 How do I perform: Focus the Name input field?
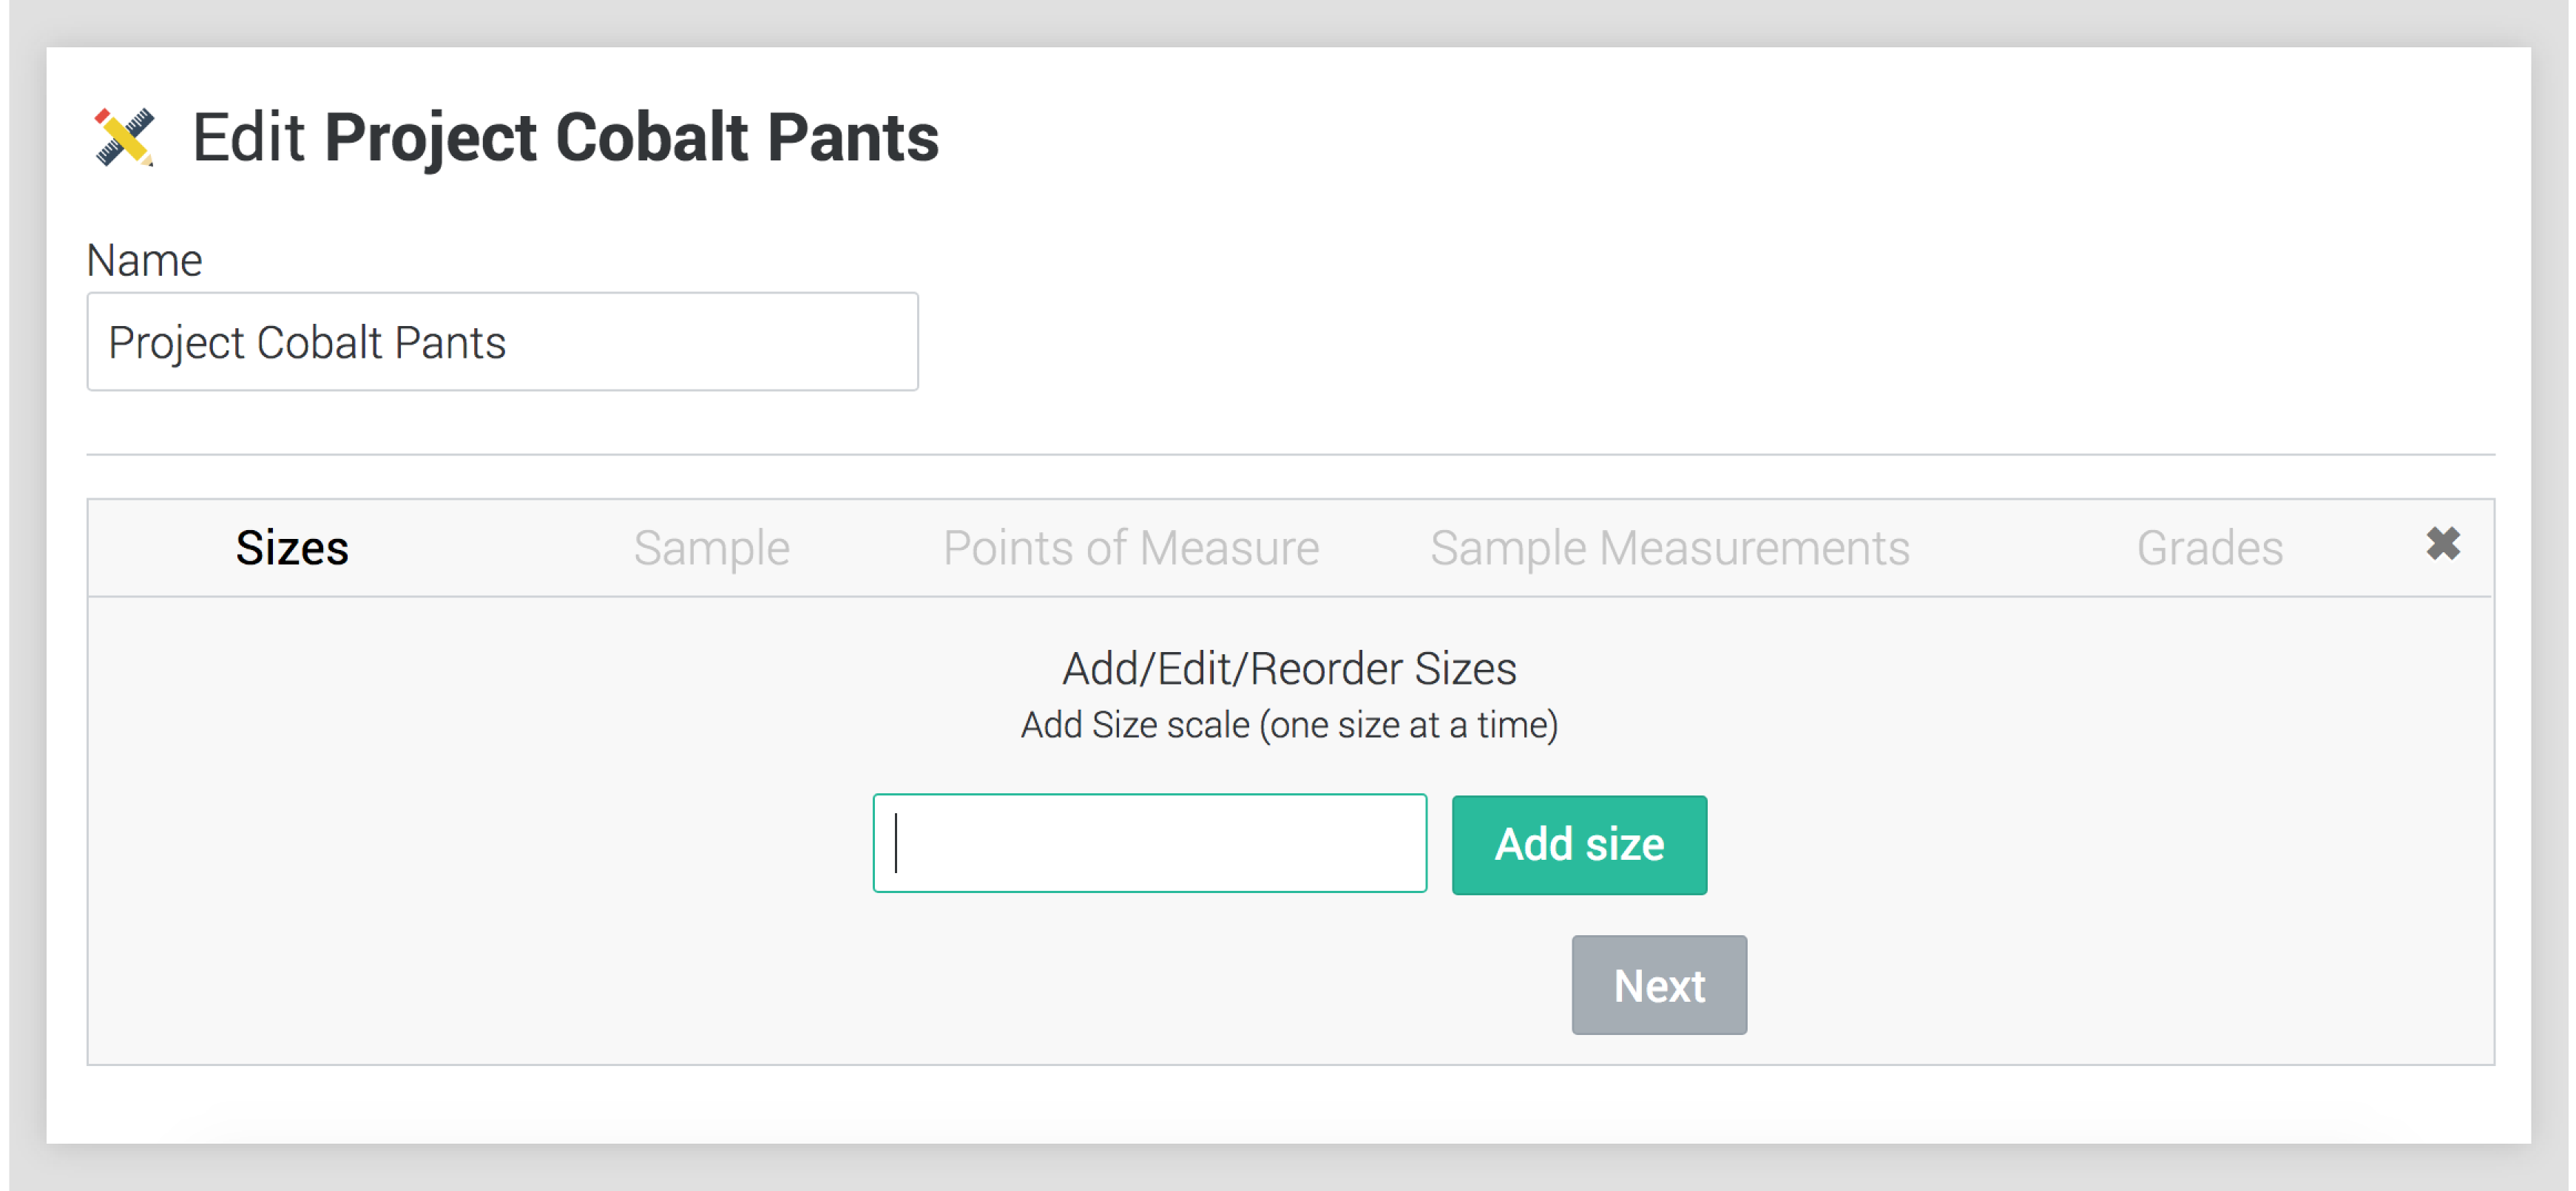pyautogui.click(x=502, y=342)
